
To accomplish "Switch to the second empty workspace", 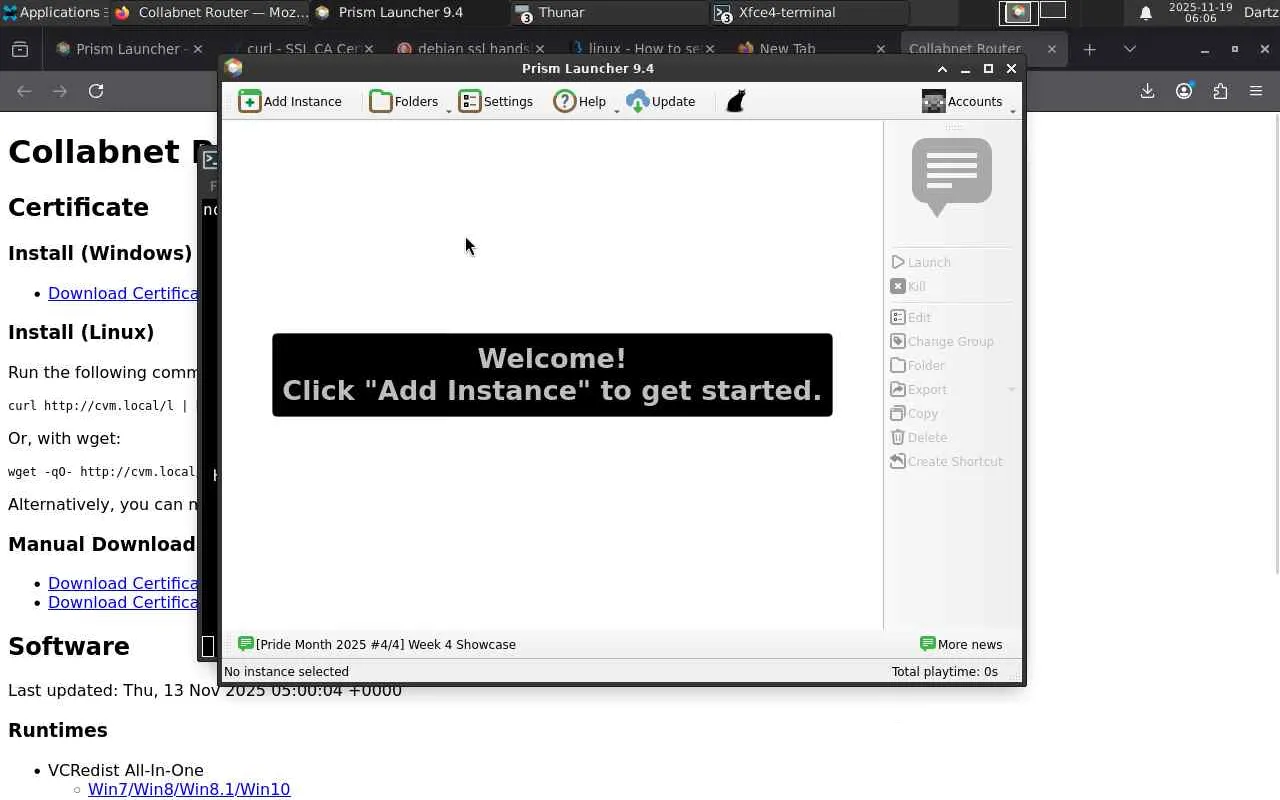I will [1053, 11].
